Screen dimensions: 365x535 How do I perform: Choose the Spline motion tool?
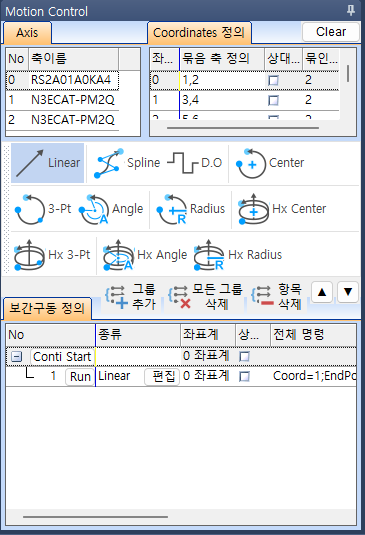click(x=127, y=163)
